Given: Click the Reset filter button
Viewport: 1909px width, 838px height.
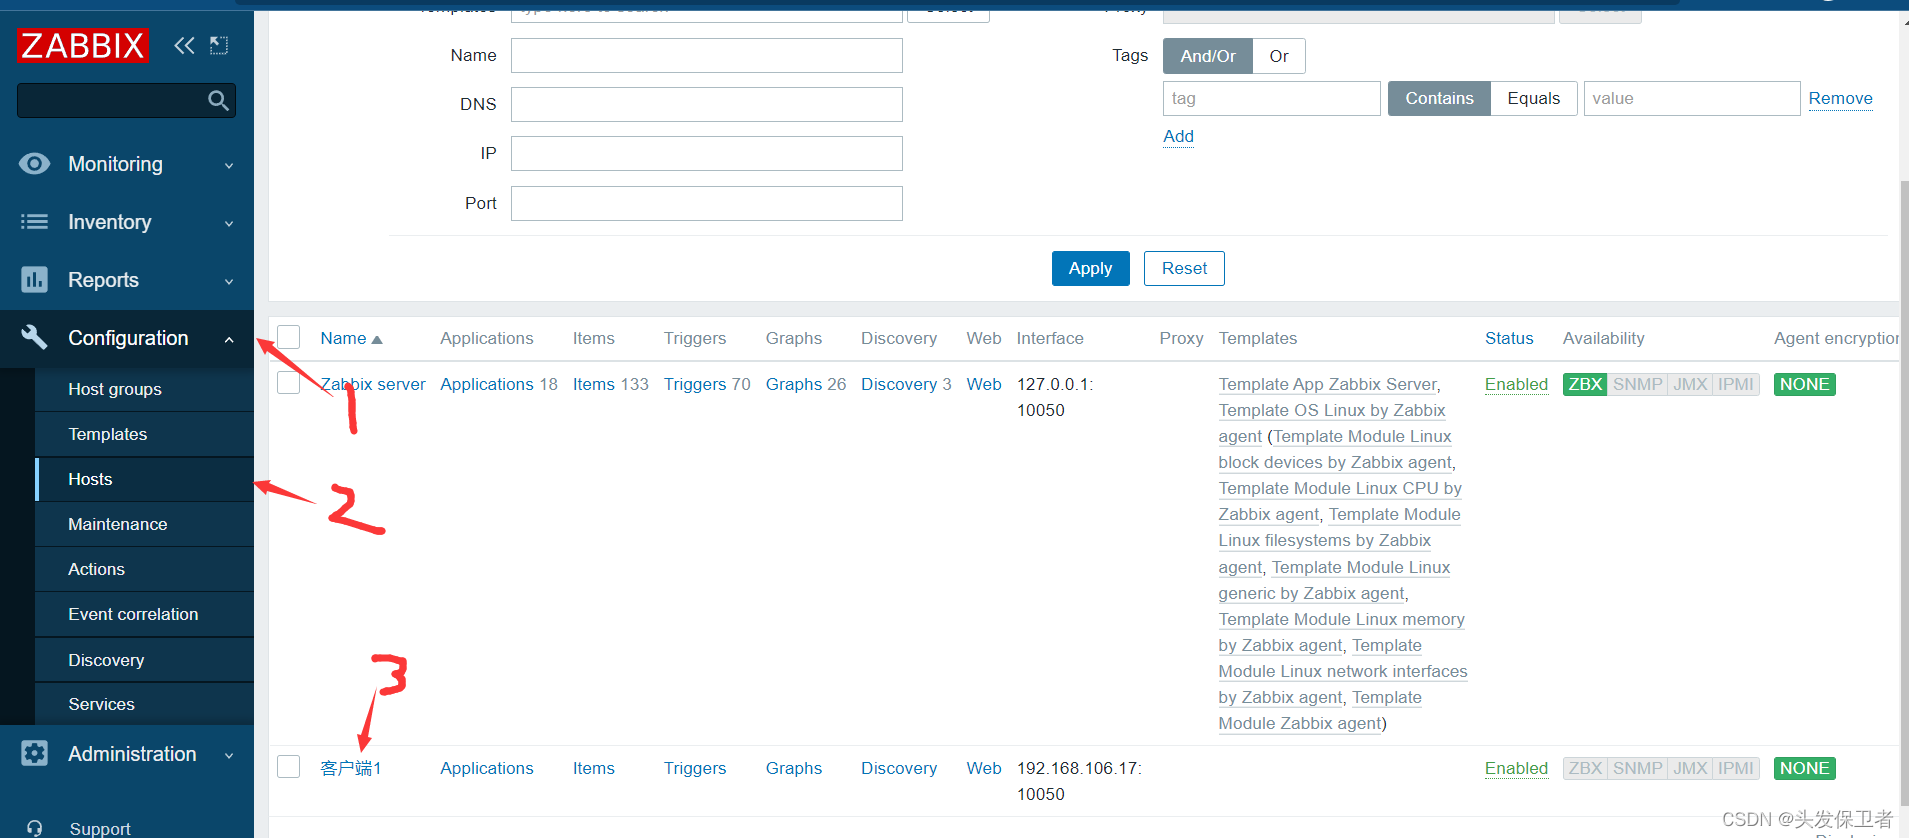Looking at the screenshot, I should click(1184, 268).
